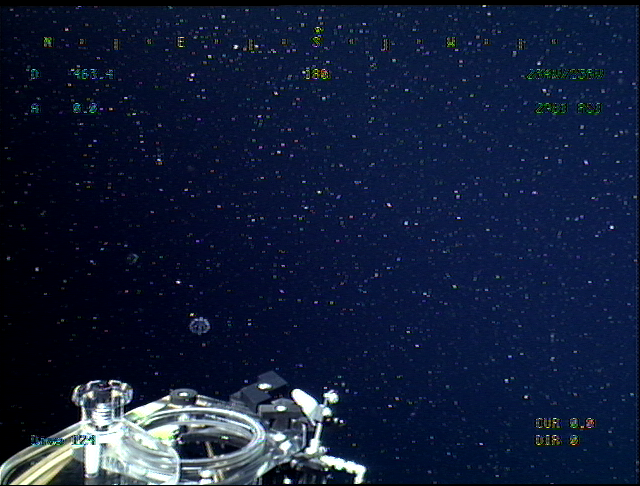Select the altitude reading 0.0 beside A
Image resolution: width=640 pixels, height=486 pixels.
click(x=85, y=109)
